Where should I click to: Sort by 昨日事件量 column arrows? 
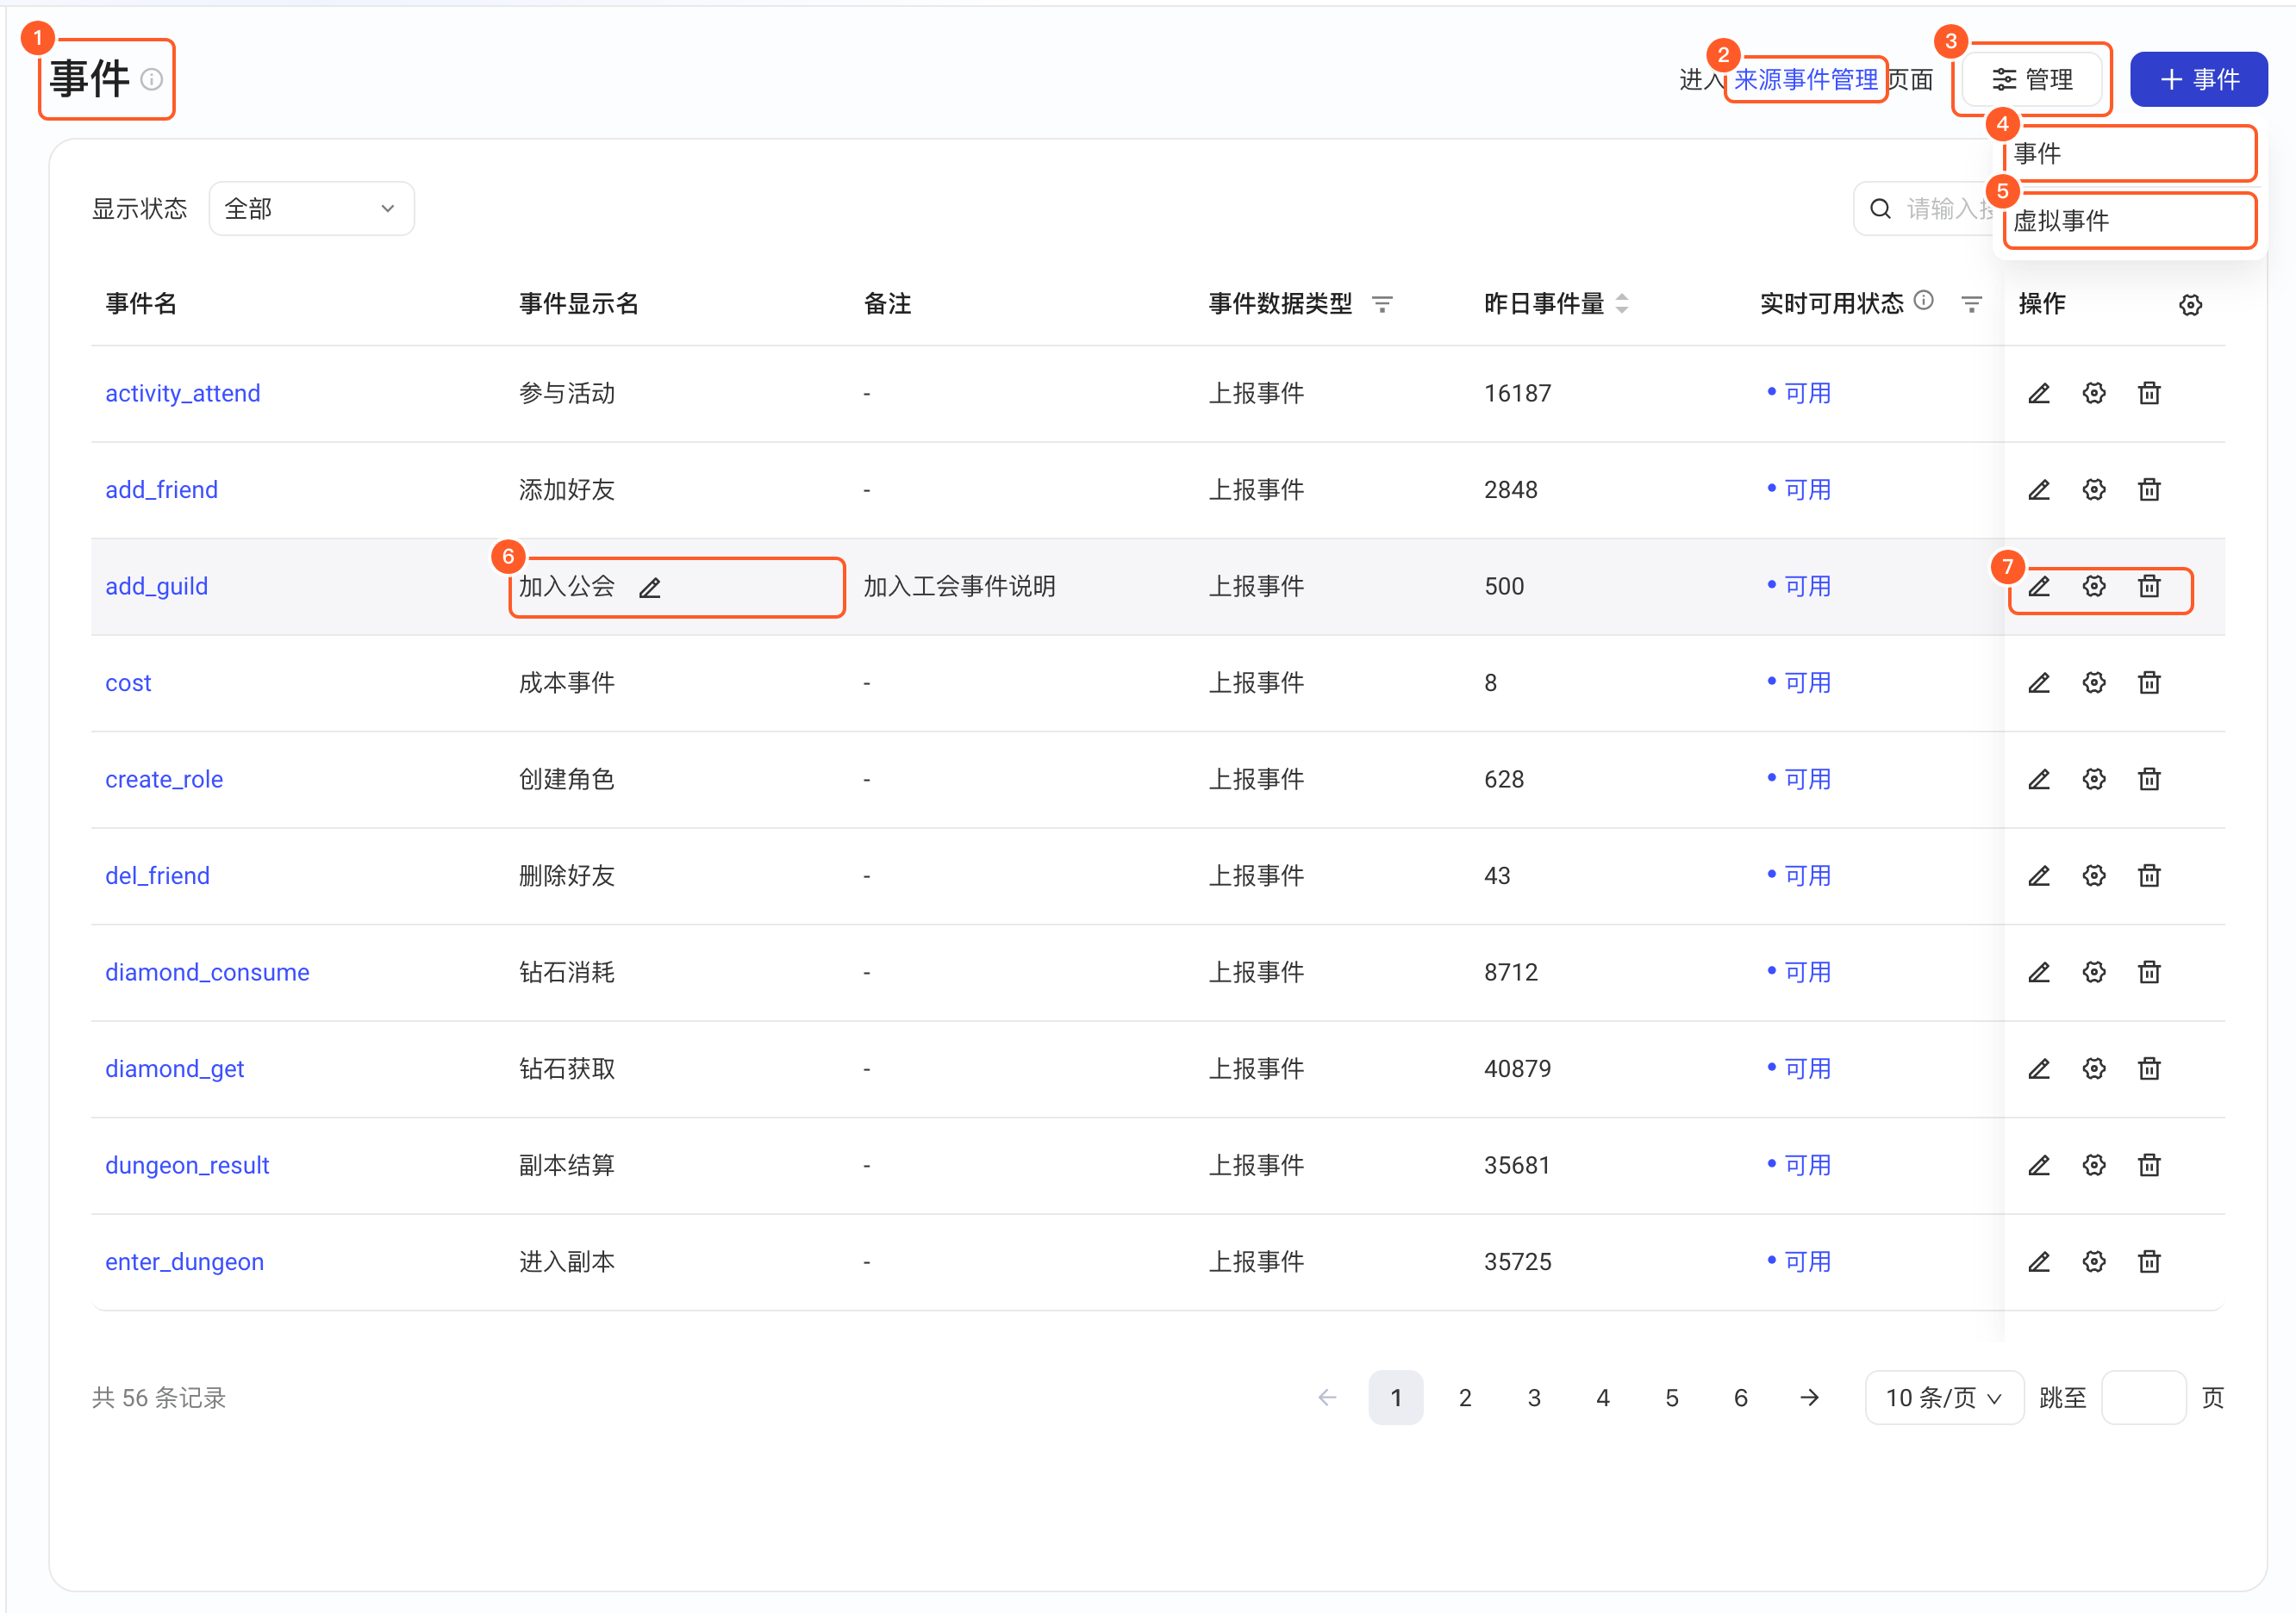point(1621,303)
